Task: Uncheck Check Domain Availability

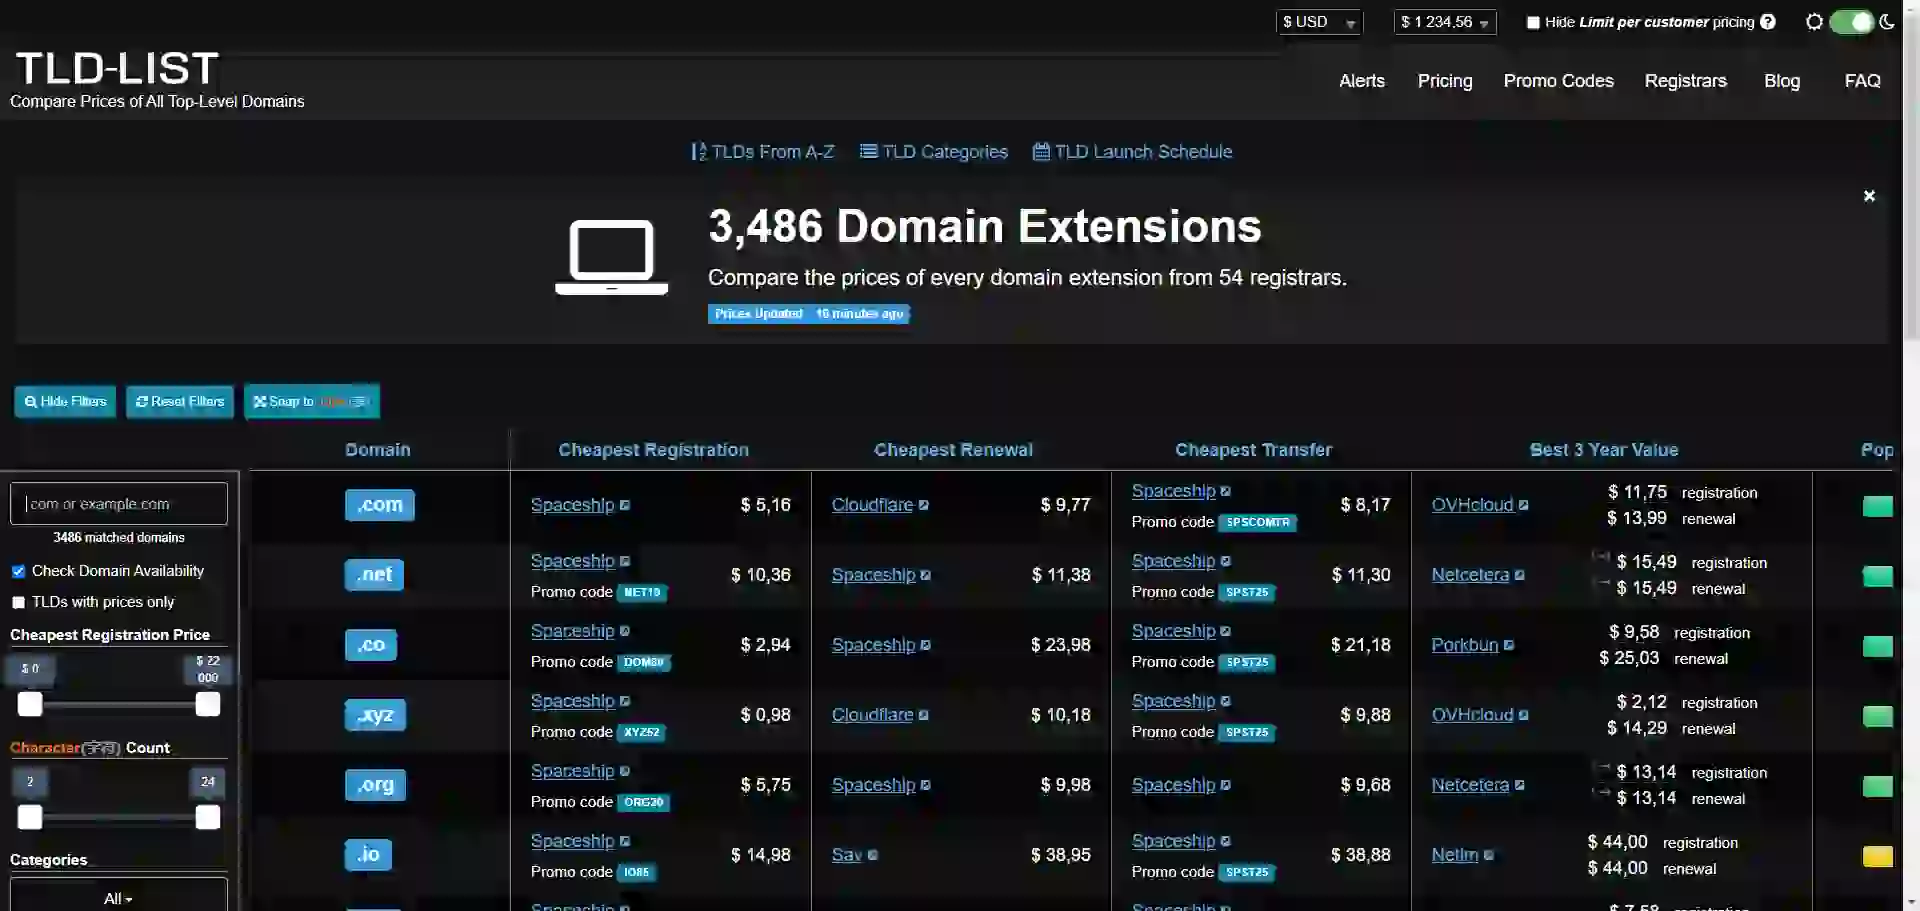Action: coord(18,571)
